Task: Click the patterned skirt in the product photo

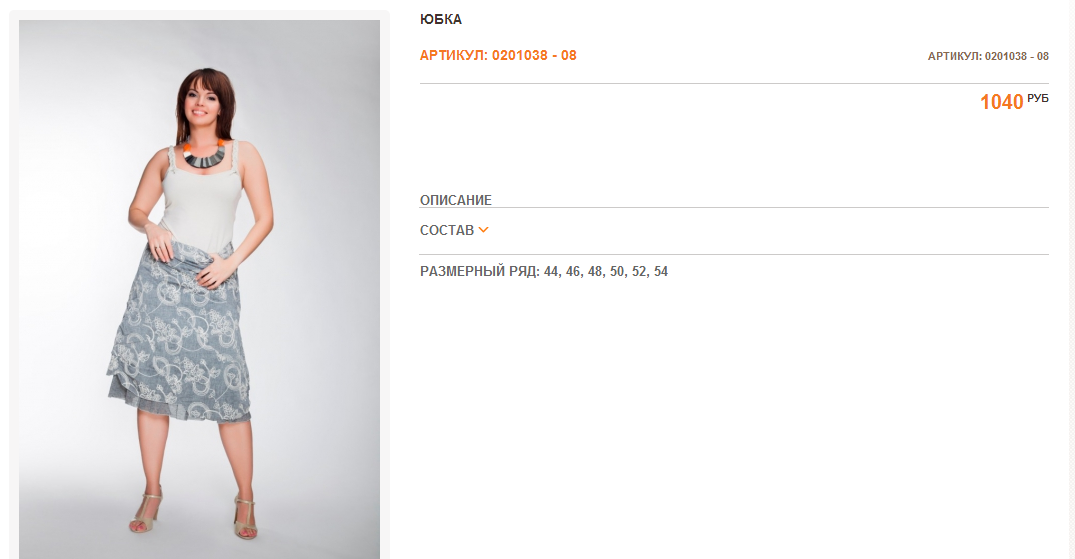Action: [180, 336]
